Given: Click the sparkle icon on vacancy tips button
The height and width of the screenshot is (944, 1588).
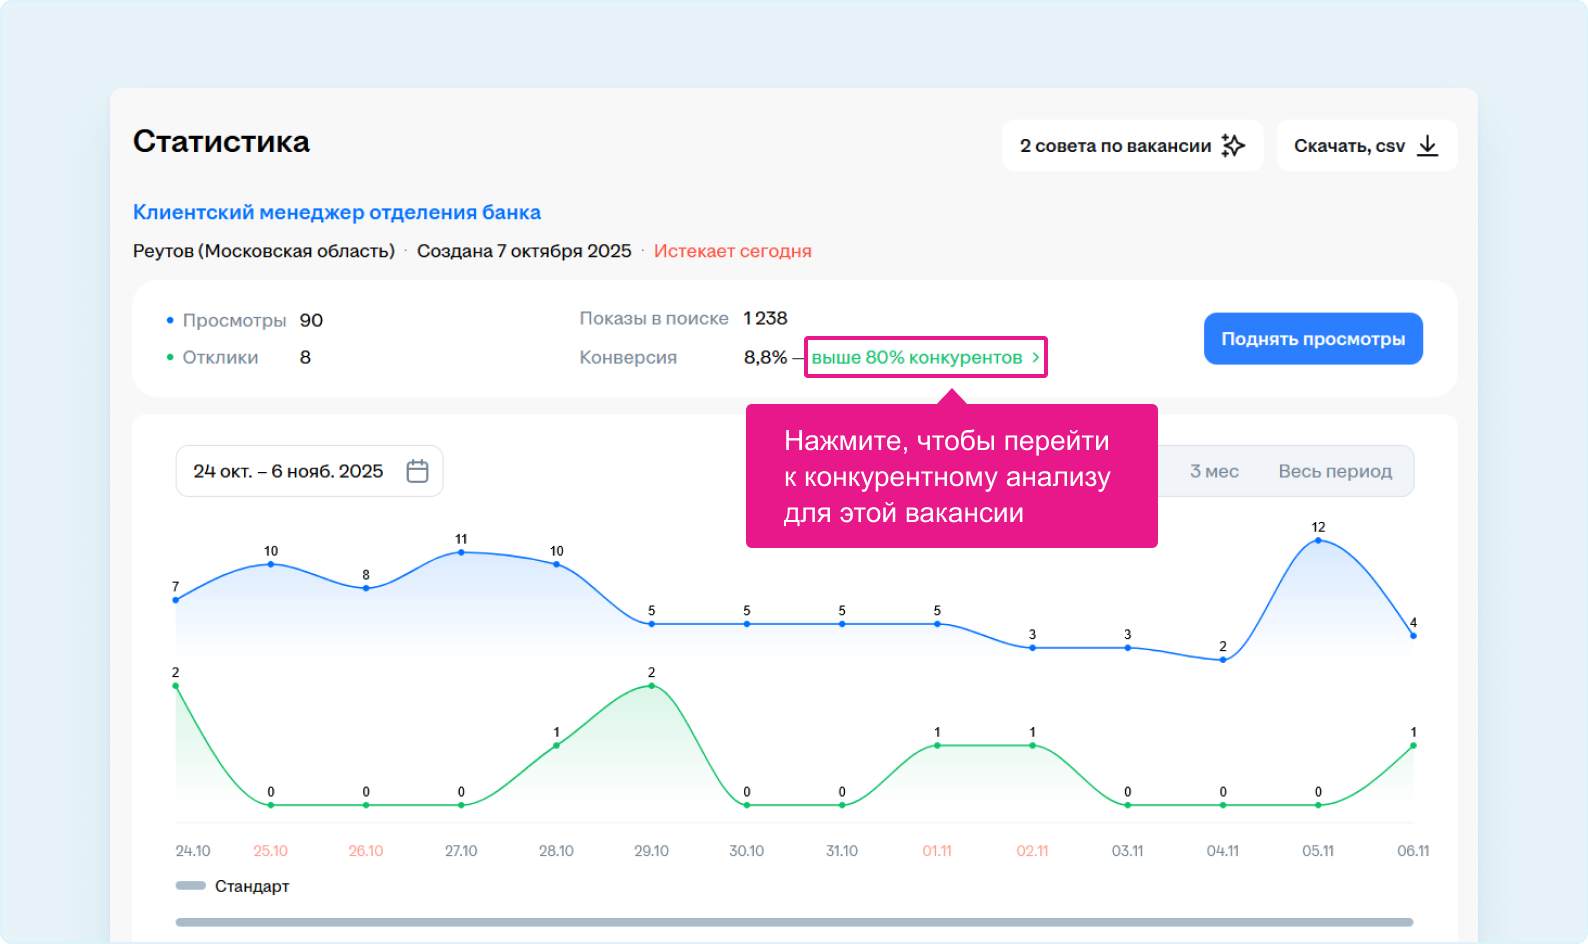Looking at the screenshot, I should coord(1233,146).
